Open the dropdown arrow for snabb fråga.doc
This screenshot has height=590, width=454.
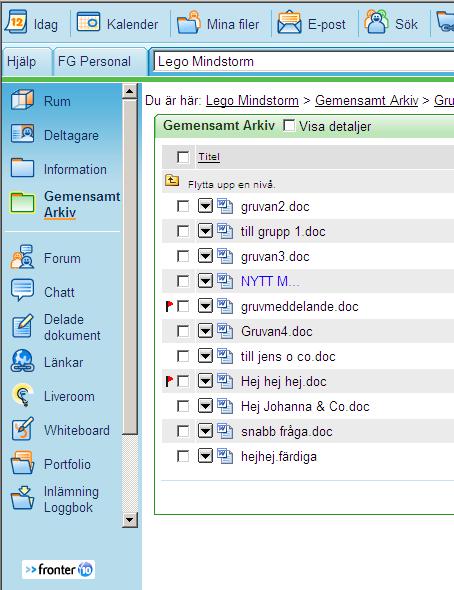coord(205,431)
